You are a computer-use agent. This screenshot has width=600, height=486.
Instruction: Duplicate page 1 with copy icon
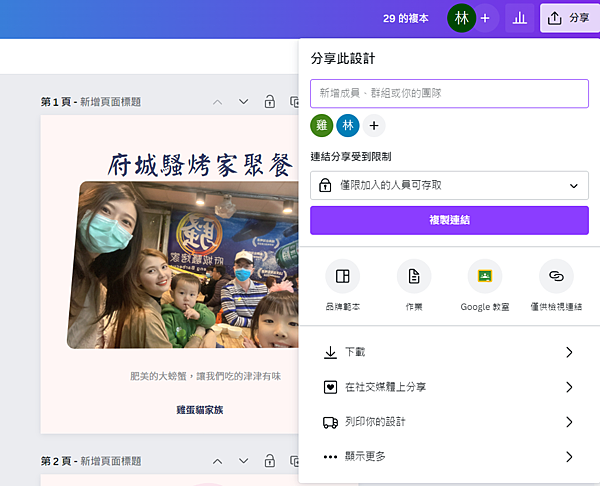click(x=295, y=102)
